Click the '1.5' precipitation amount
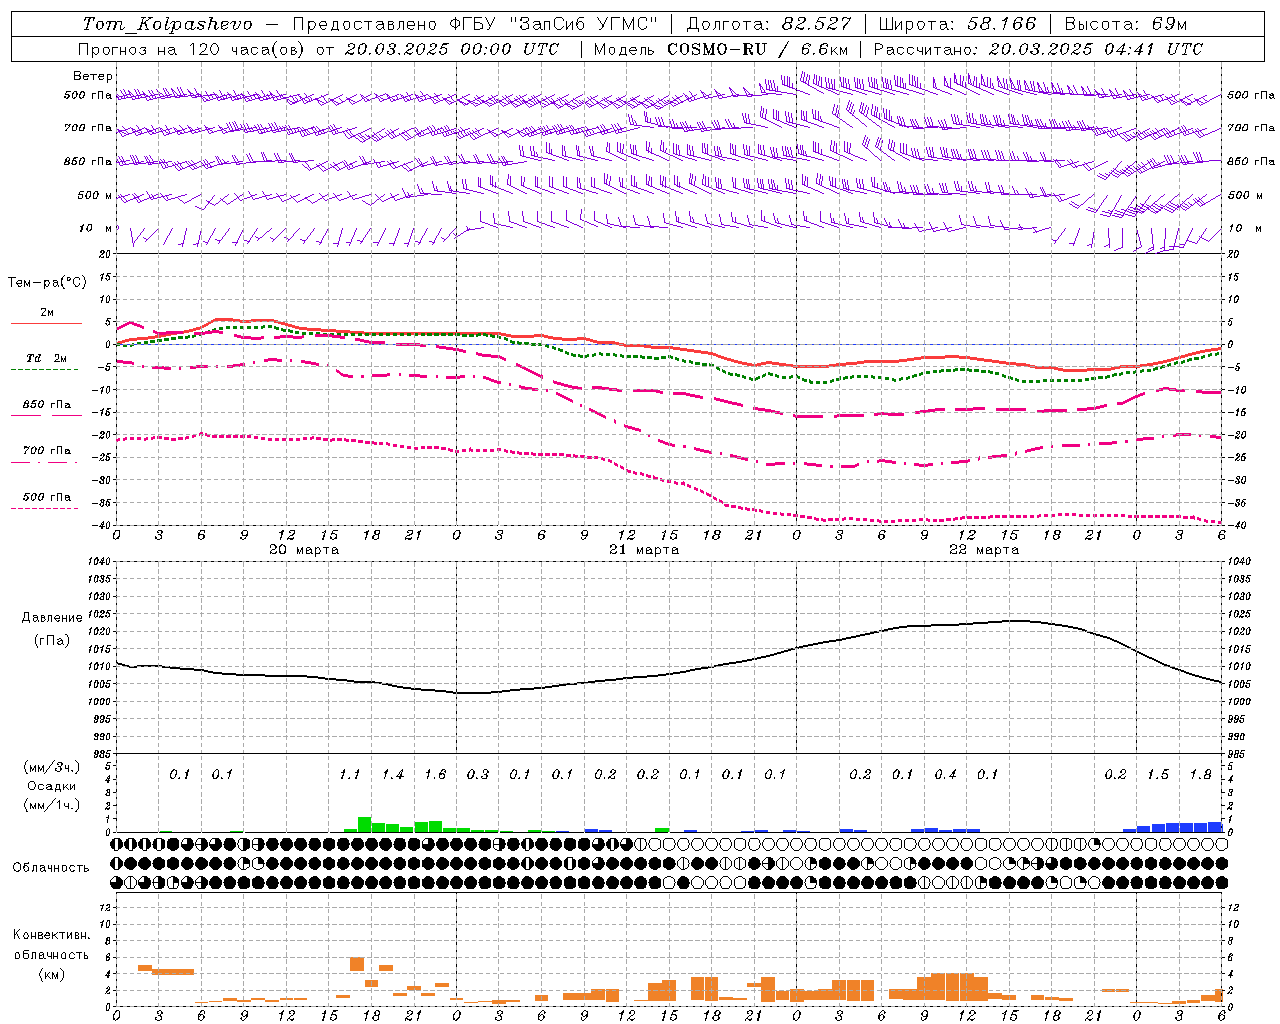This screenshot has width=1280, height=1024. coord(1158,775)
